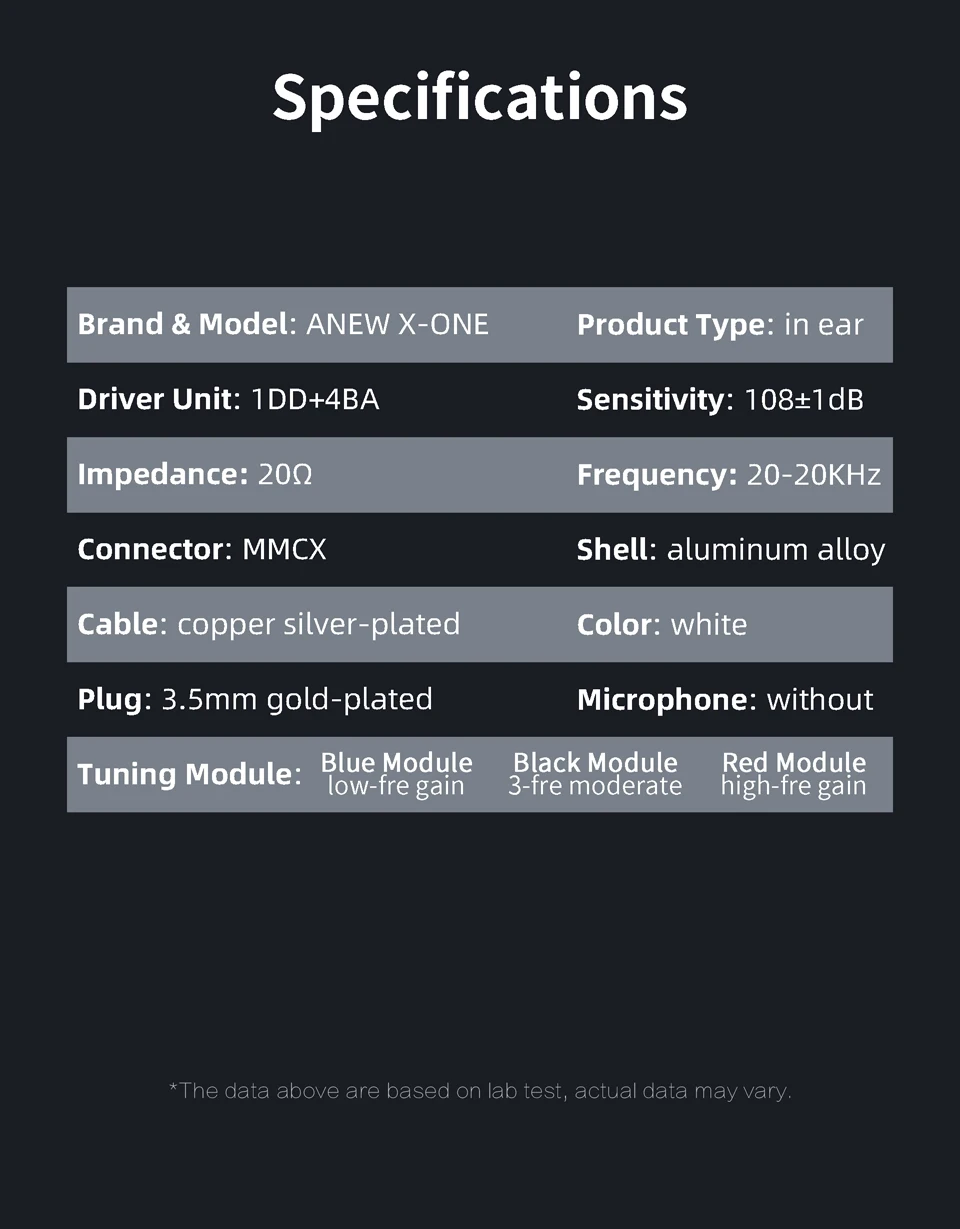Image resolution: width=960 pixels, height=1229 pixels.
Task: Select the Impedance 20Ω cell
Action: point(195,474)
